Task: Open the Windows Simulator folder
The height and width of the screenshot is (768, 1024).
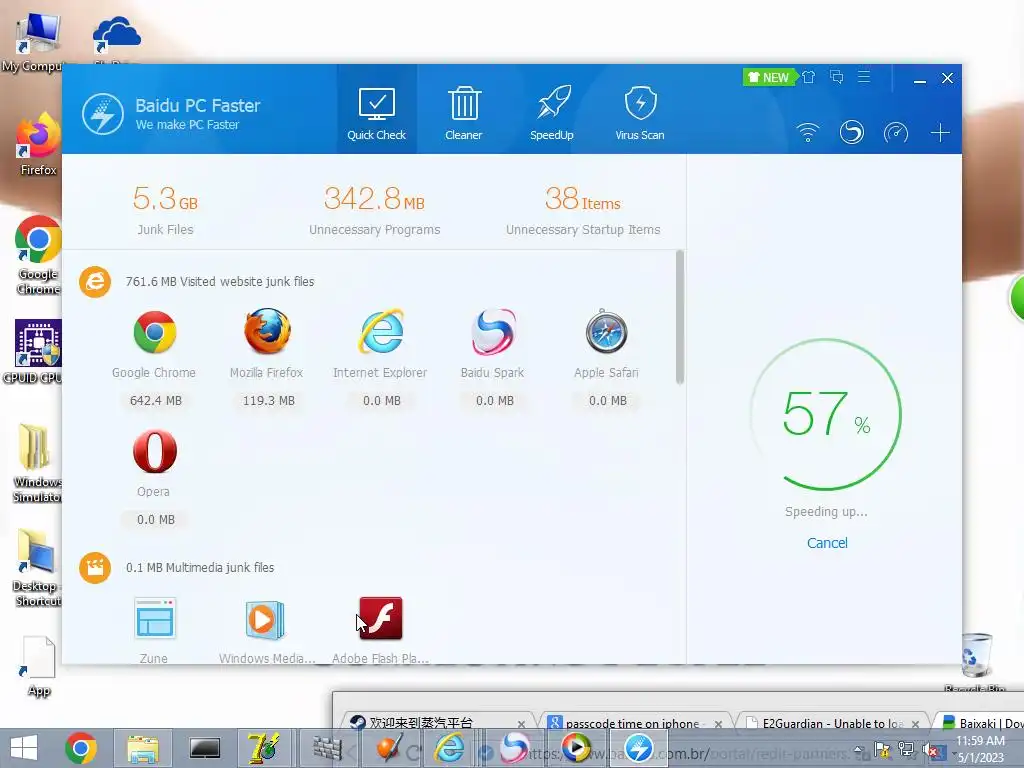Action: (x=37, y=463)
